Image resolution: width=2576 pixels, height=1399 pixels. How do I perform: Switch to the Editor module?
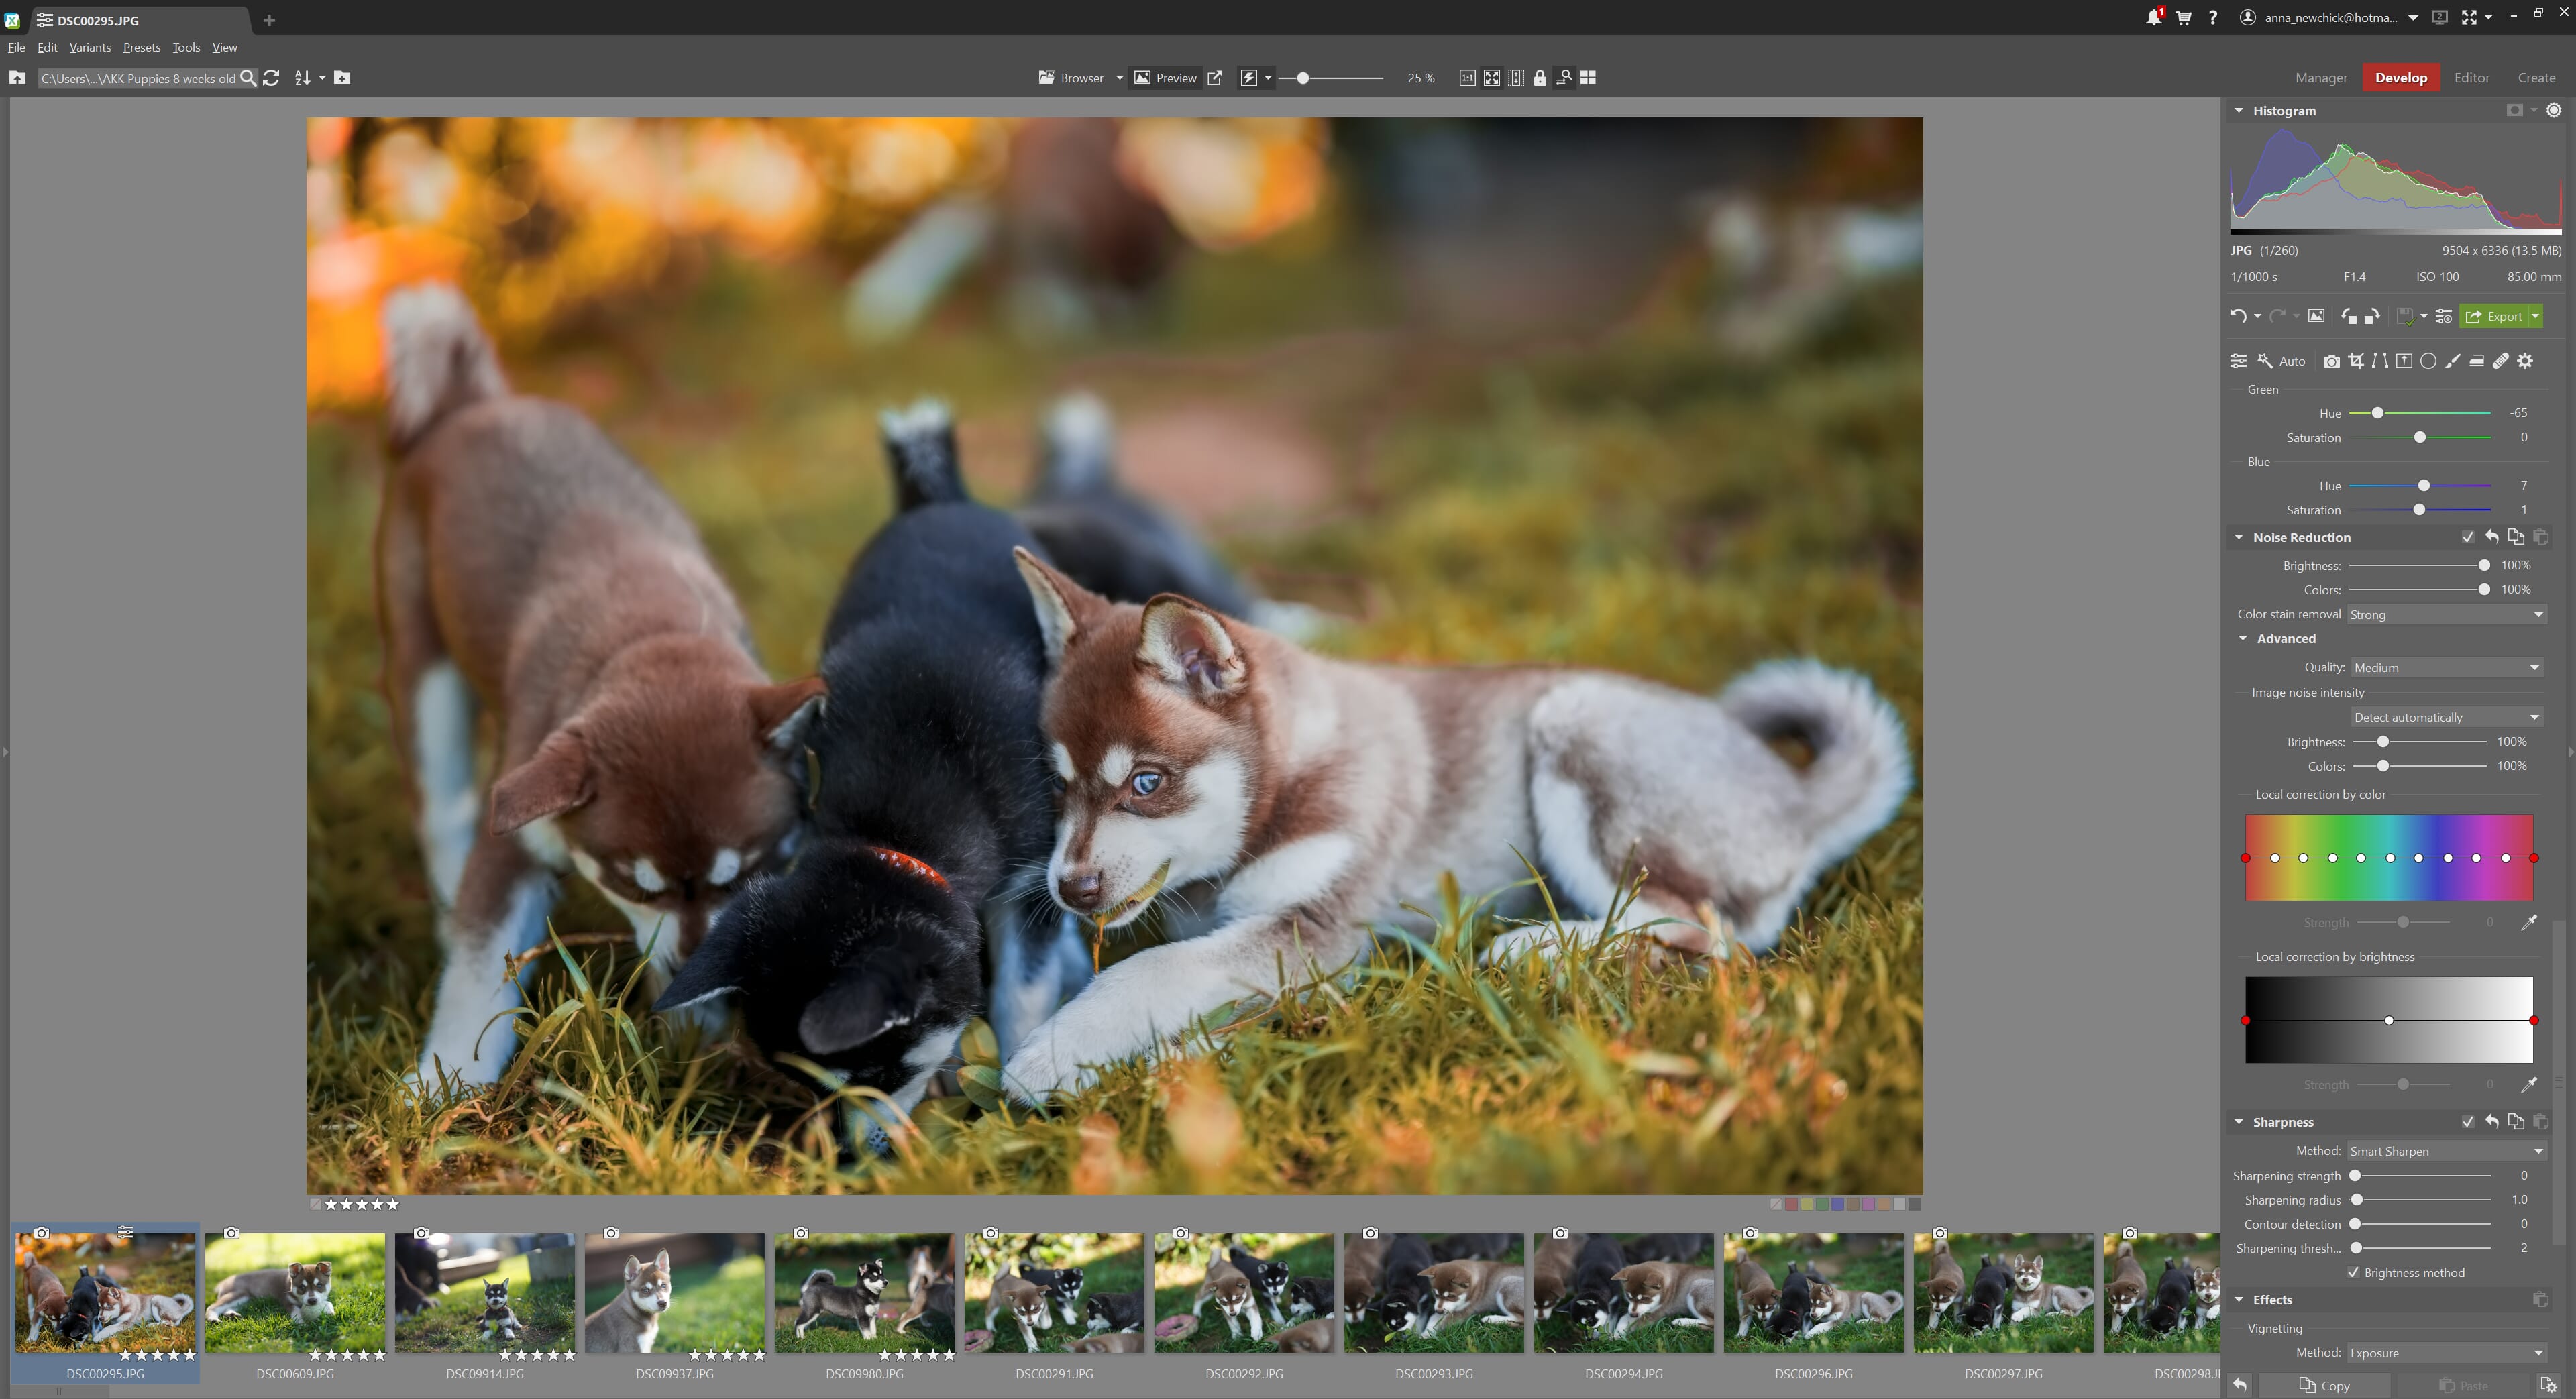coord(2471,78)
